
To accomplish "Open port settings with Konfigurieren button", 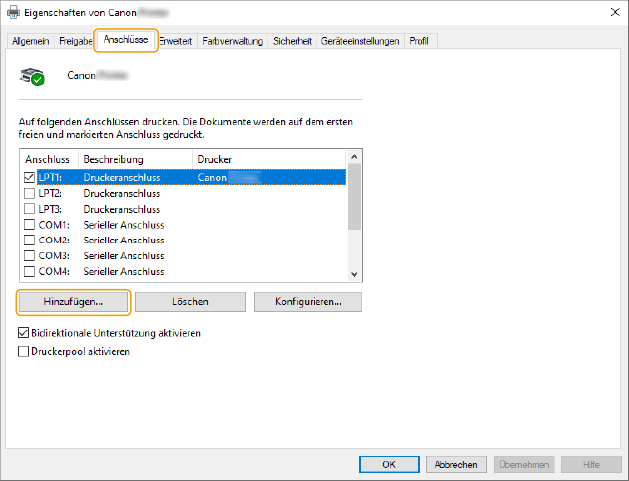I will (x=306, y=301).
